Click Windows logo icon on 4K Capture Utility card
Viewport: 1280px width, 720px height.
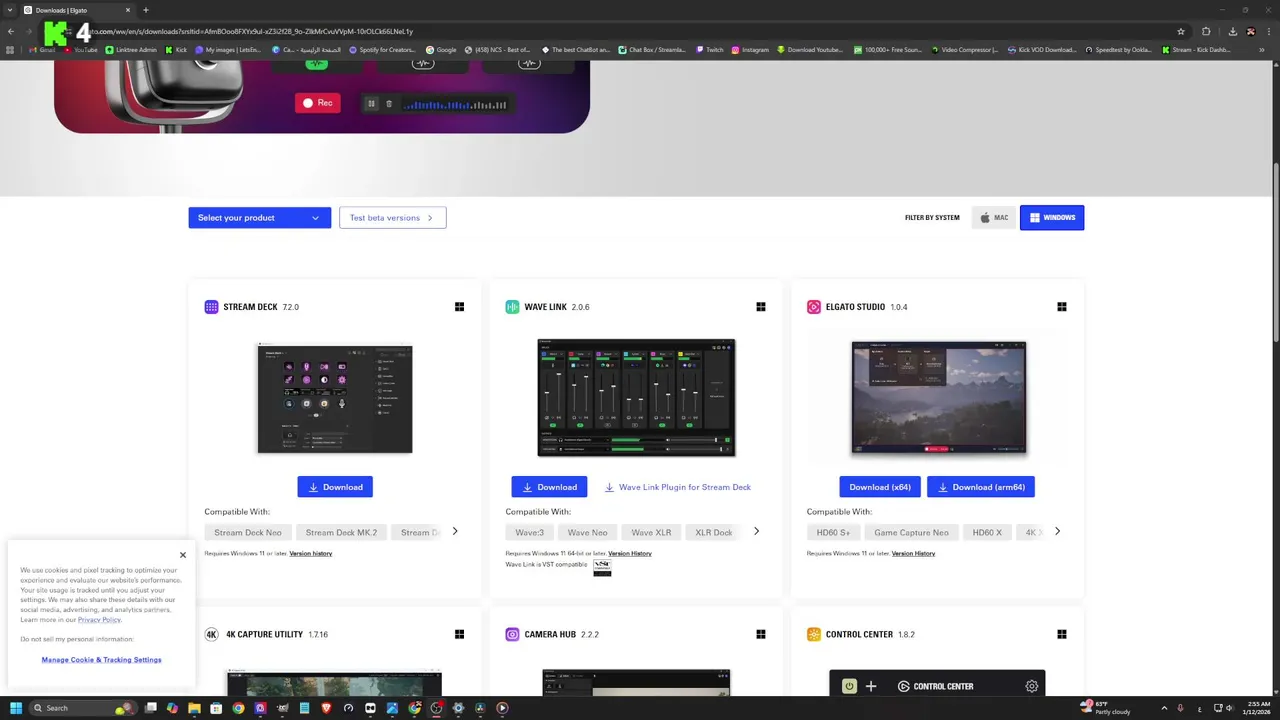pyautogui.click(x=459, y=634)
